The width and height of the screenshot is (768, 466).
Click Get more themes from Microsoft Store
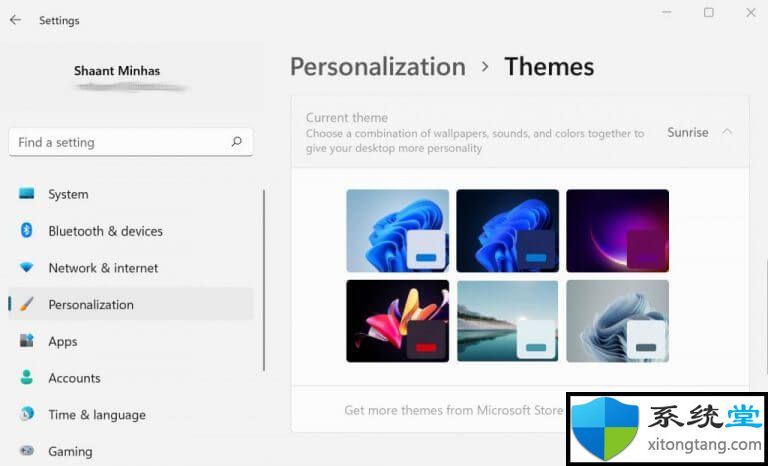454,410
